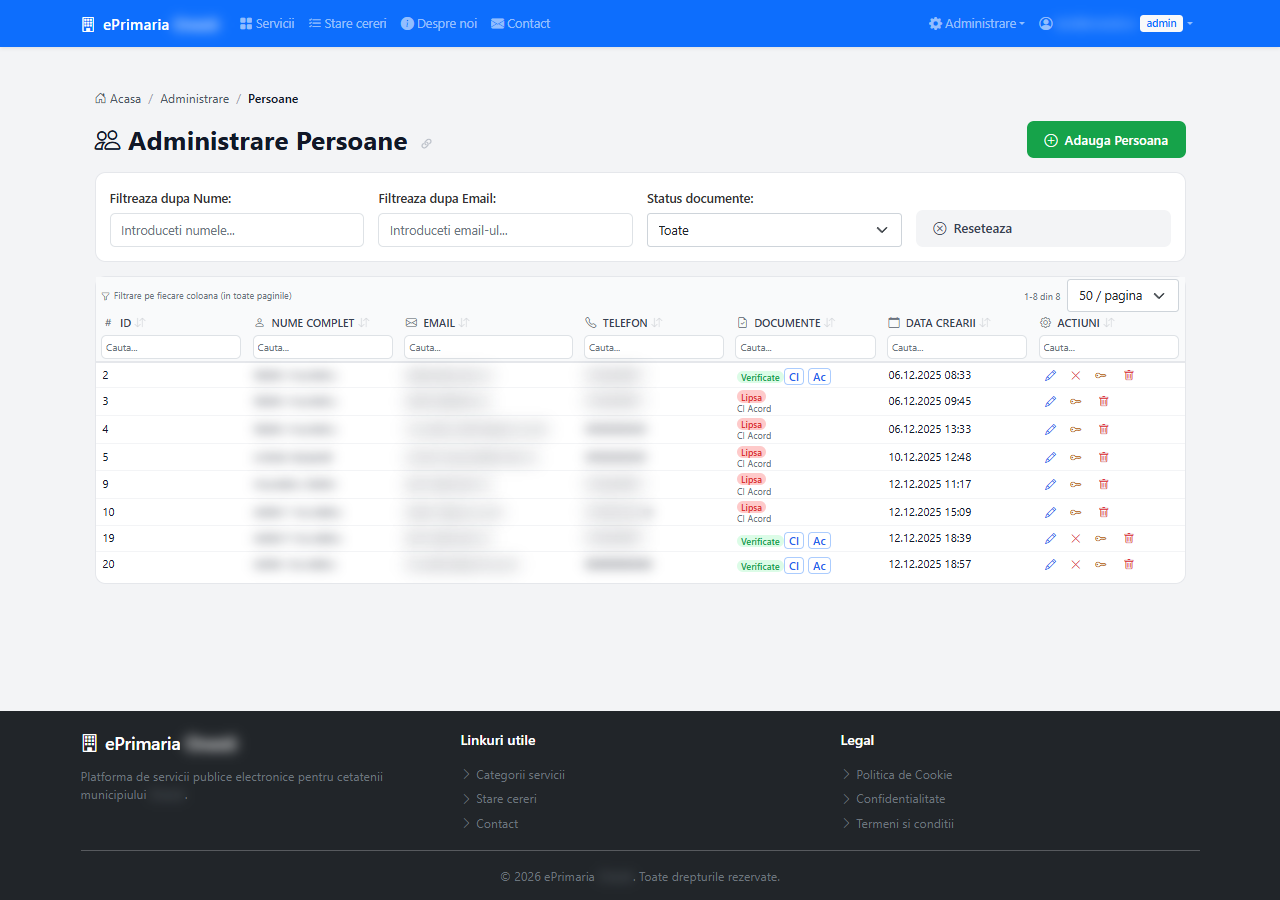The height and width of the screenshot is (900, 1280).
Task: Click the key icon in row ID 9
Action: (x=1076, y=484)
